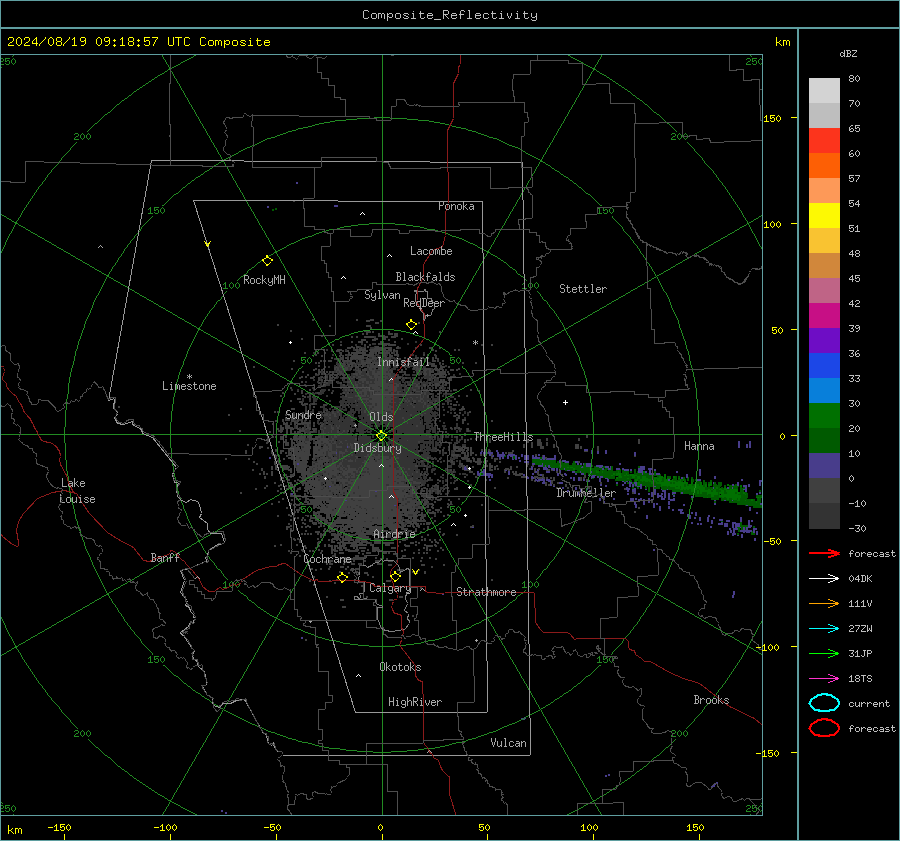Select the magenta 18TS arrow icon
900x841 pixels.
click(824, 679)
